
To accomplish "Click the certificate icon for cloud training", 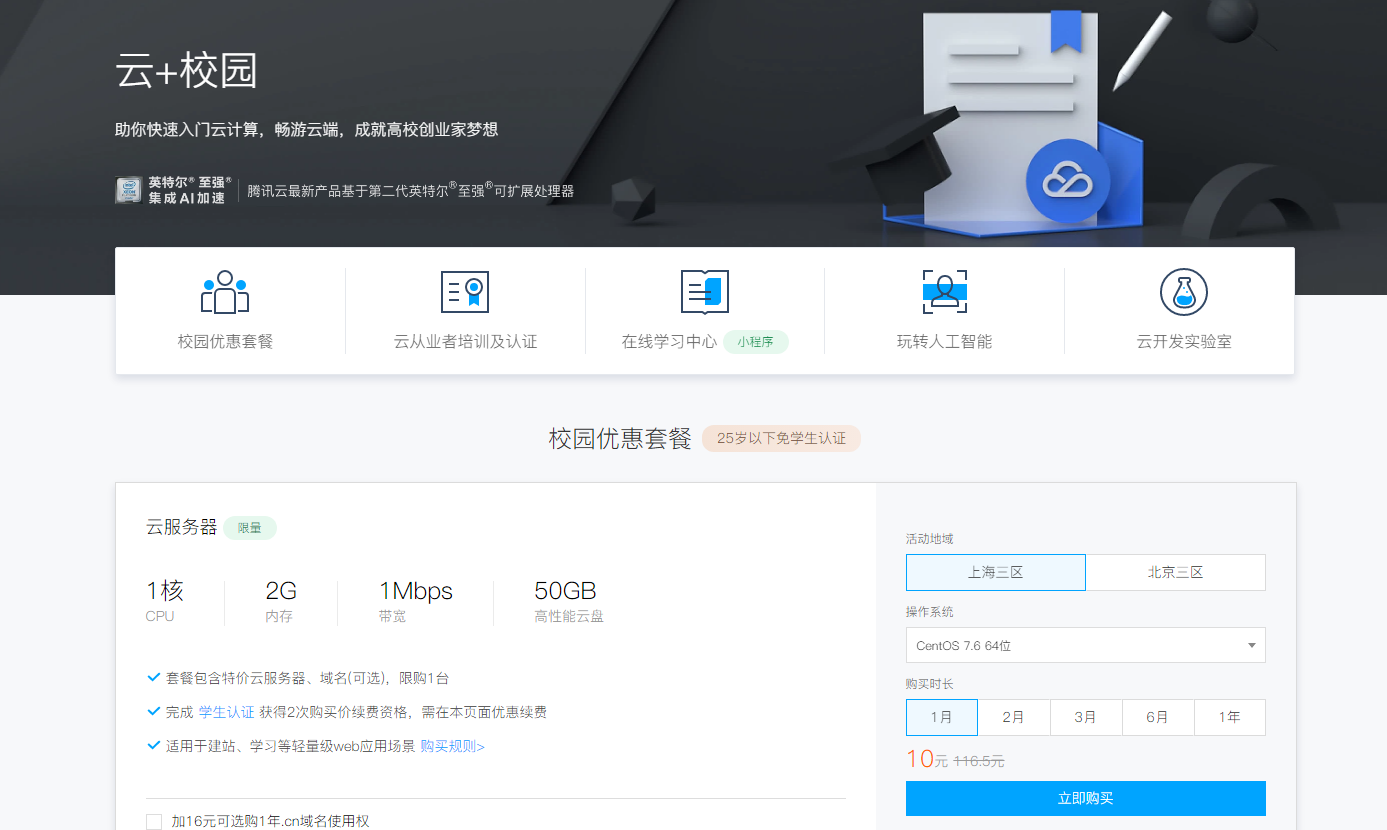I will click(465, 292).
